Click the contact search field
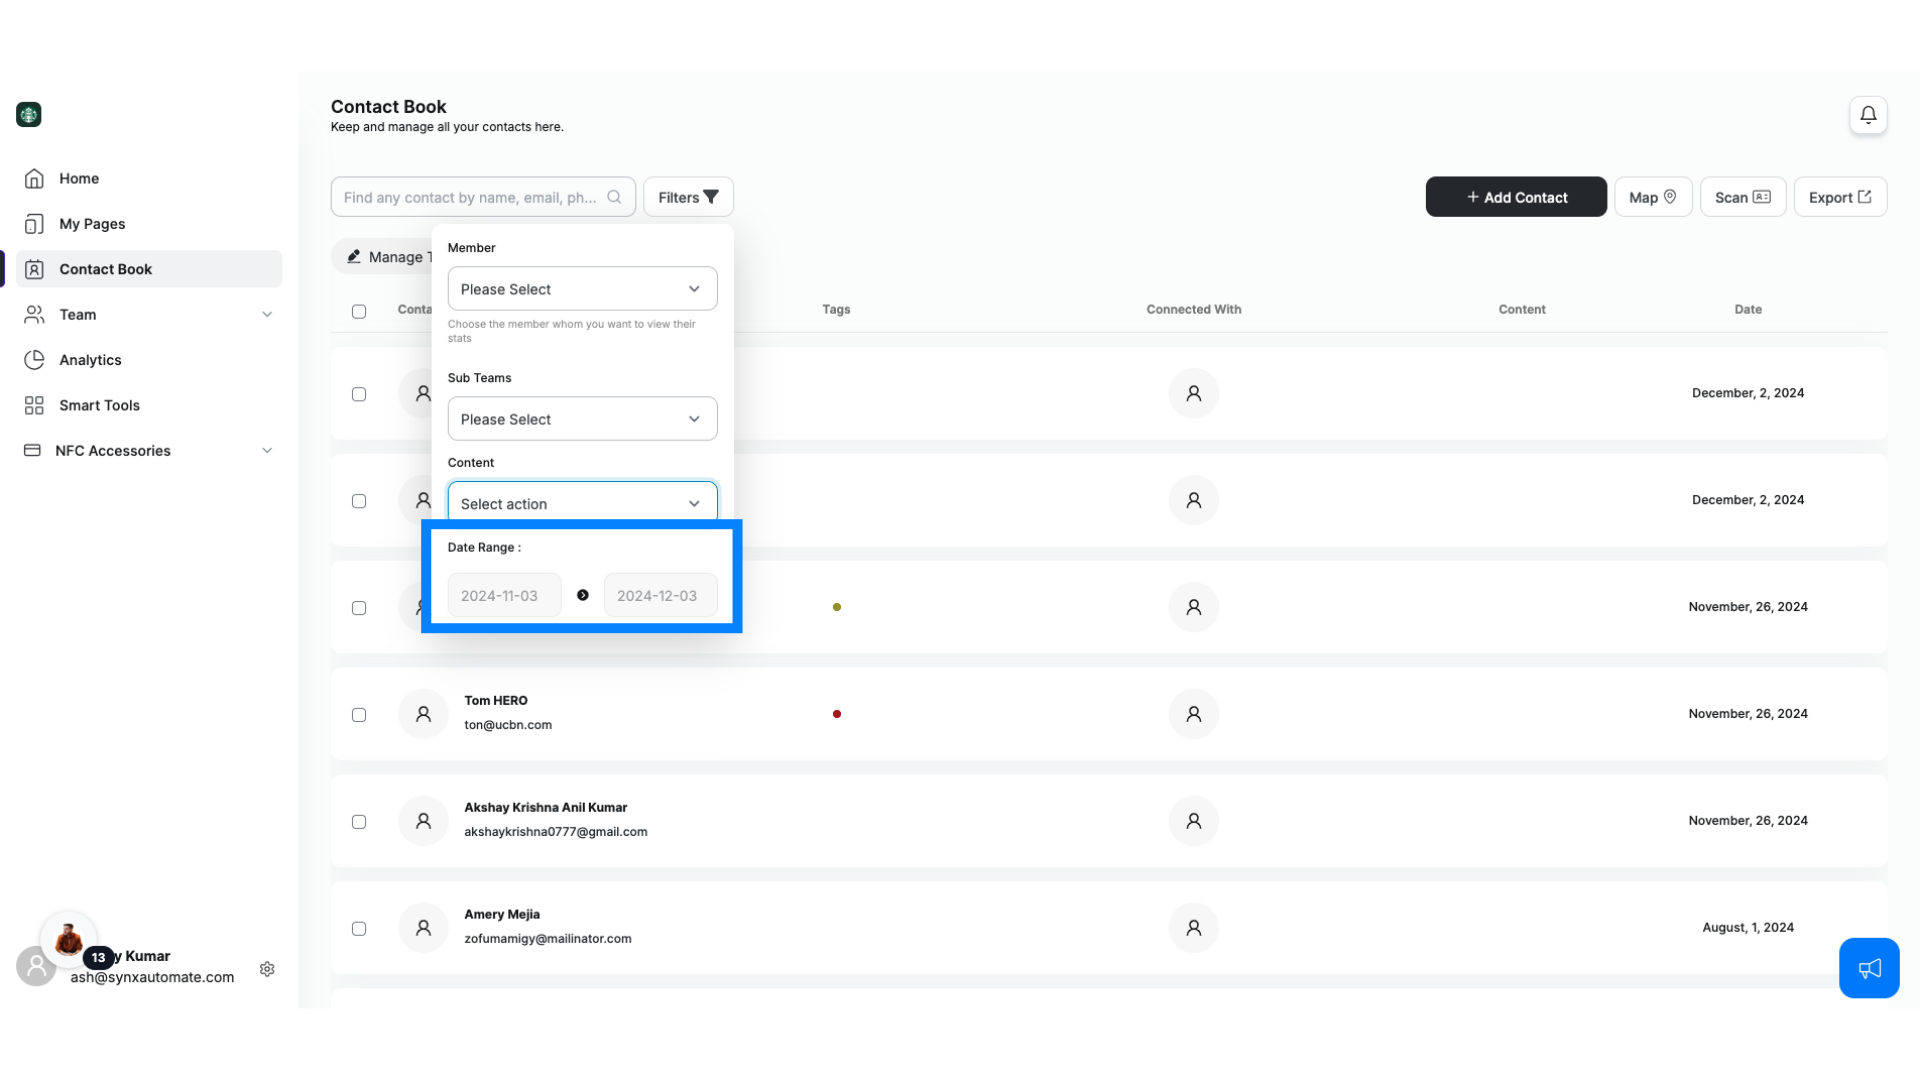1920x1080 pixels. [x=483, y=197]
